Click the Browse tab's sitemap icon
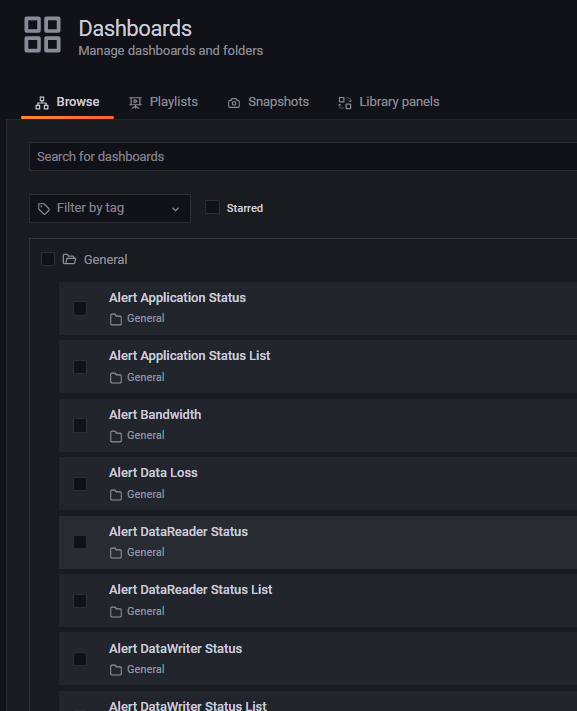 click(x=42, y=103)
